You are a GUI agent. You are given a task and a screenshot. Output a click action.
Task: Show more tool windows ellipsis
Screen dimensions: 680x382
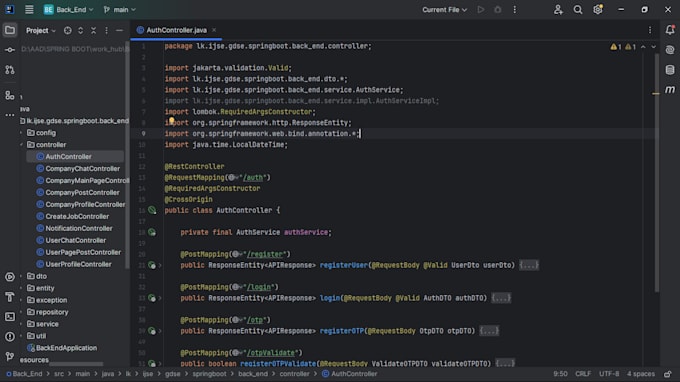[10, 115]
